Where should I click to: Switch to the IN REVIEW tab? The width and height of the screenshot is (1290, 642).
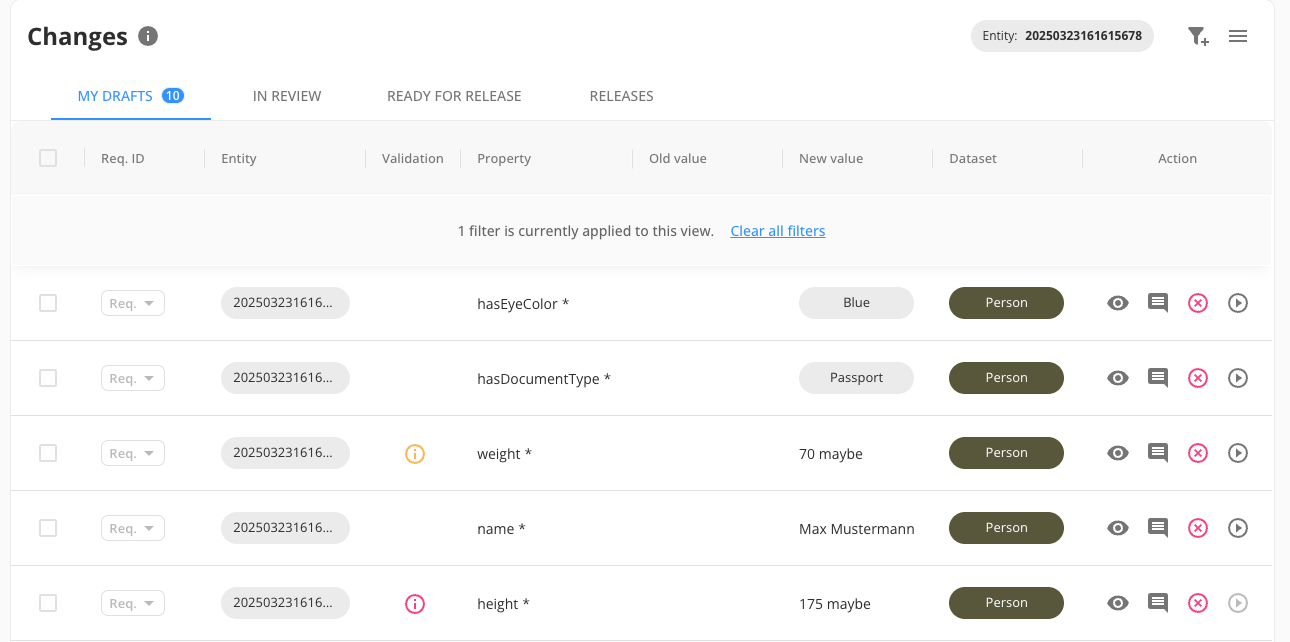[286, 96]
